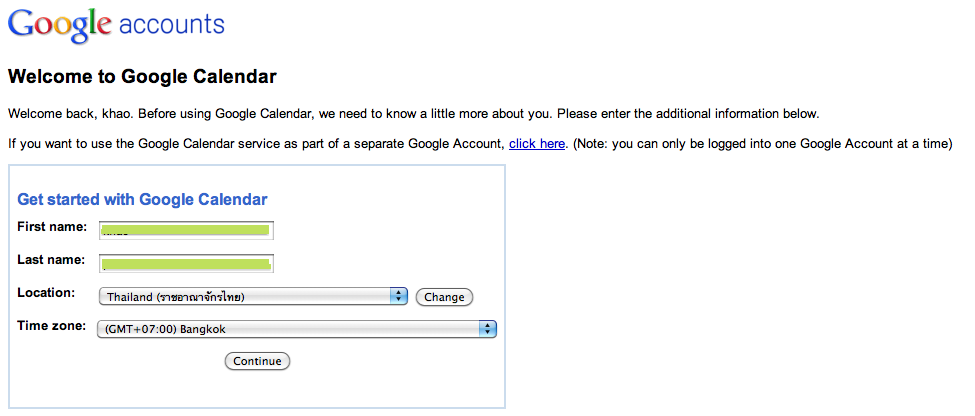The height and width of the screenshot is (416, 975).
Task: Click the 'Last name:' label
Action: coord(51,260)
